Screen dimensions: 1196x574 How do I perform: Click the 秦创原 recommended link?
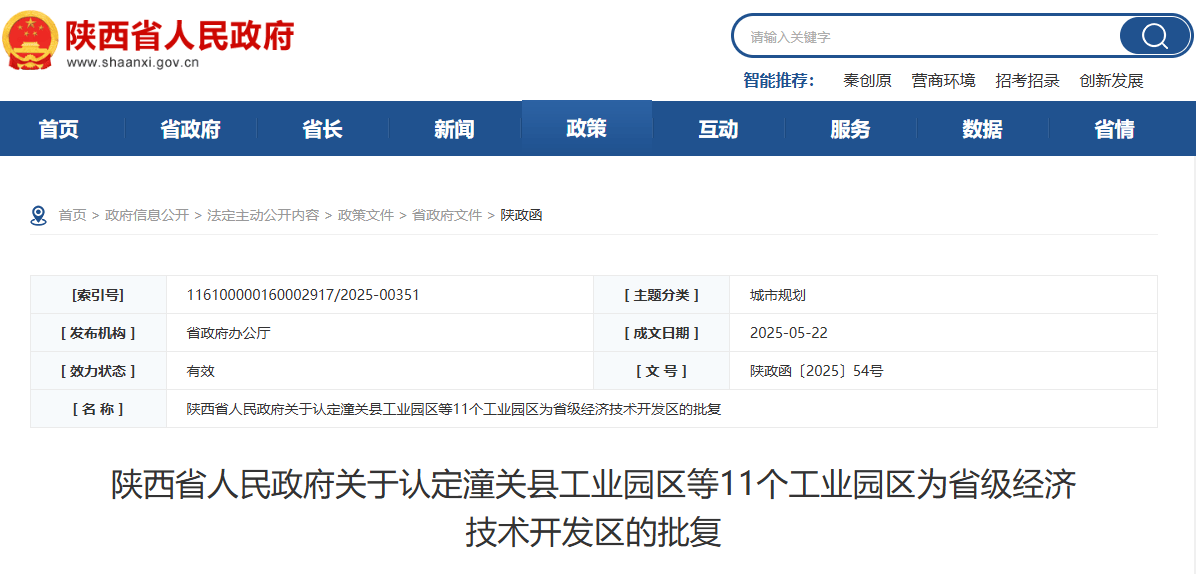pos(867,81)
